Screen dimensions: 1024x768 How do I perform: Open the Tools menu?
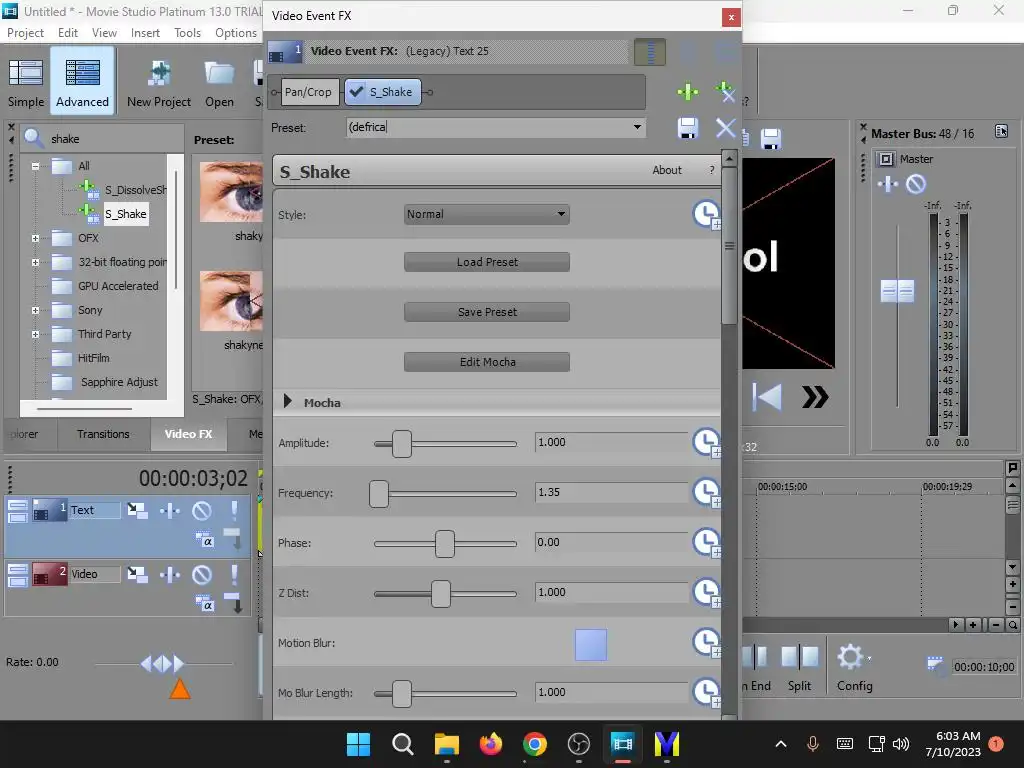(187, 33)
